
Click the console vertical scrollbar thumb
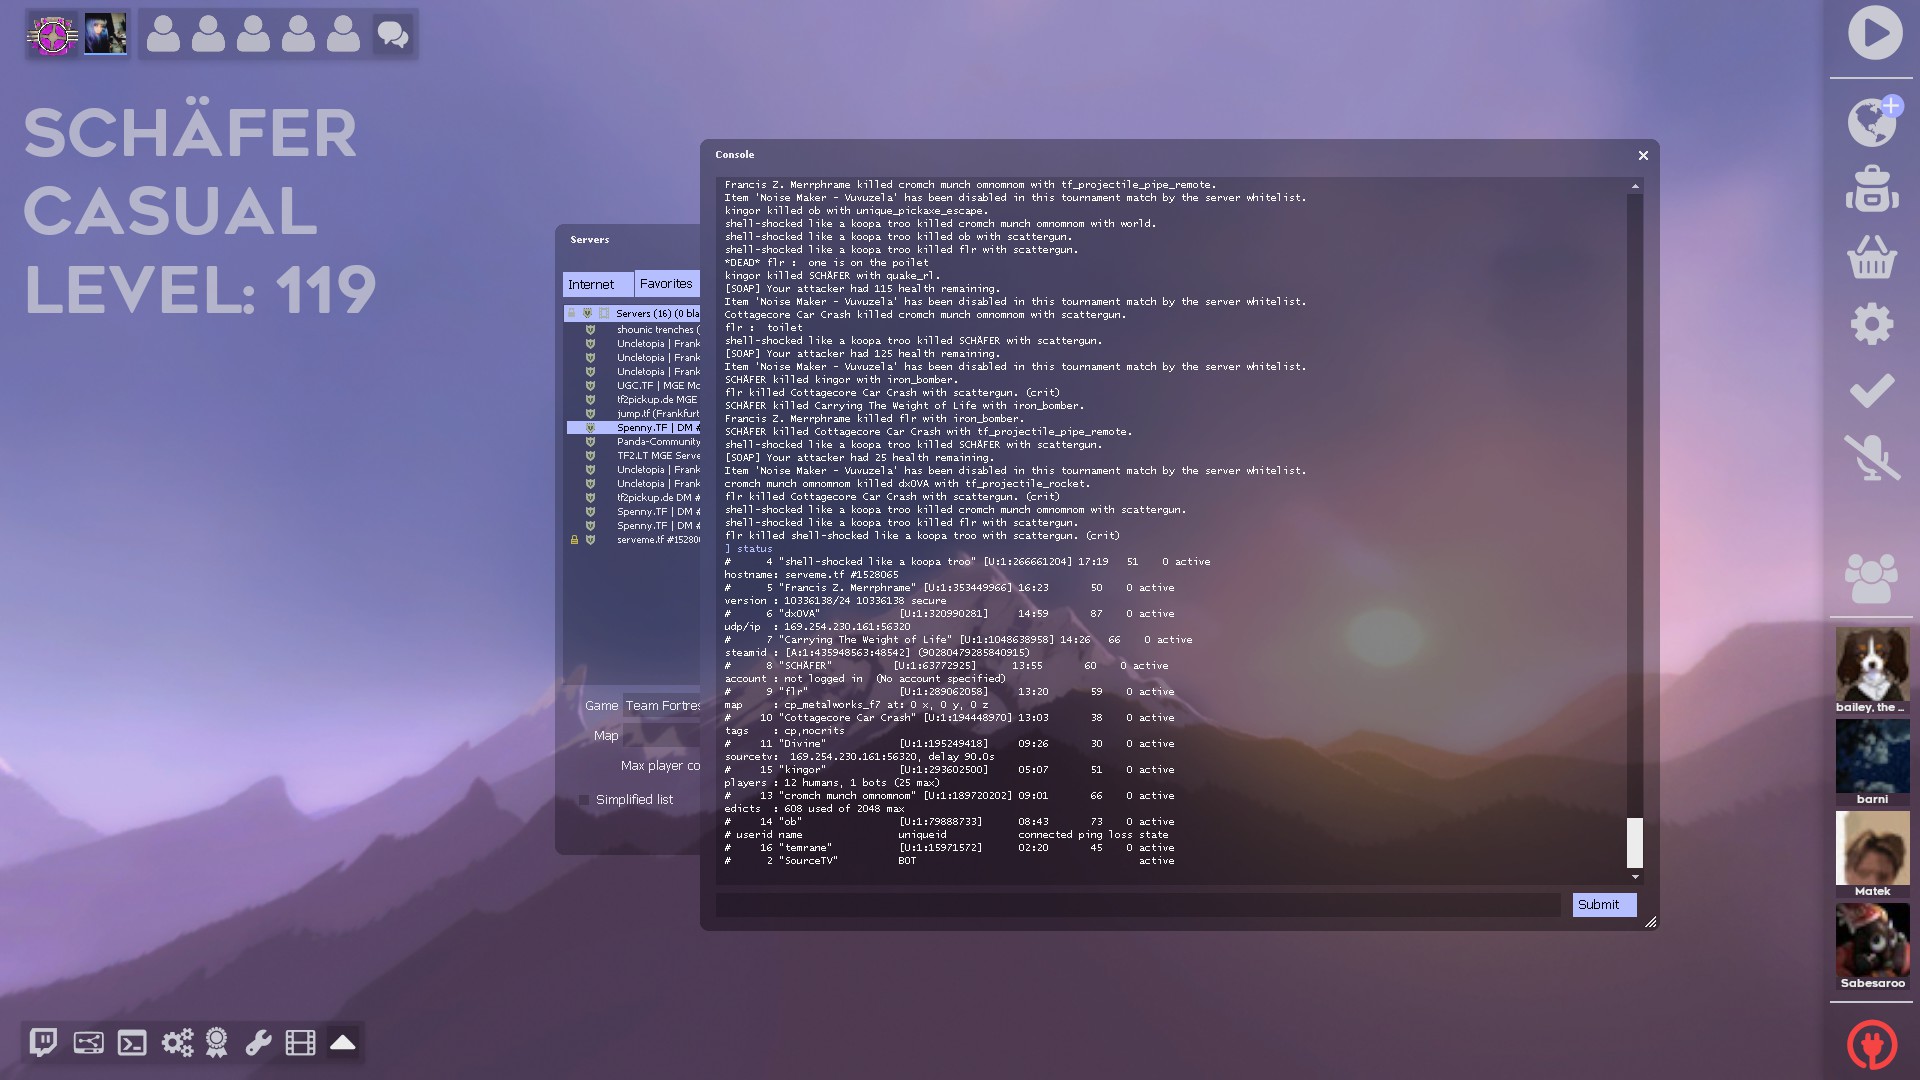(x=1635, y=842)
